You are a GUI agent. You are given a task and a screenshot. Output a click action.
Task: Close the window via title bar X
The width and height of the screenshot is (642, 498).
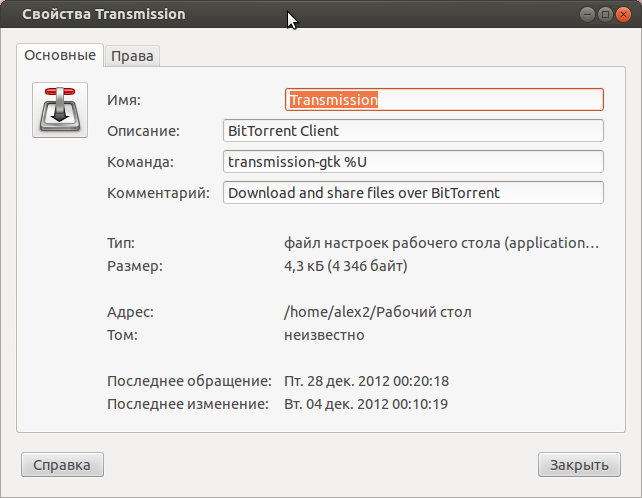(623, 15)
